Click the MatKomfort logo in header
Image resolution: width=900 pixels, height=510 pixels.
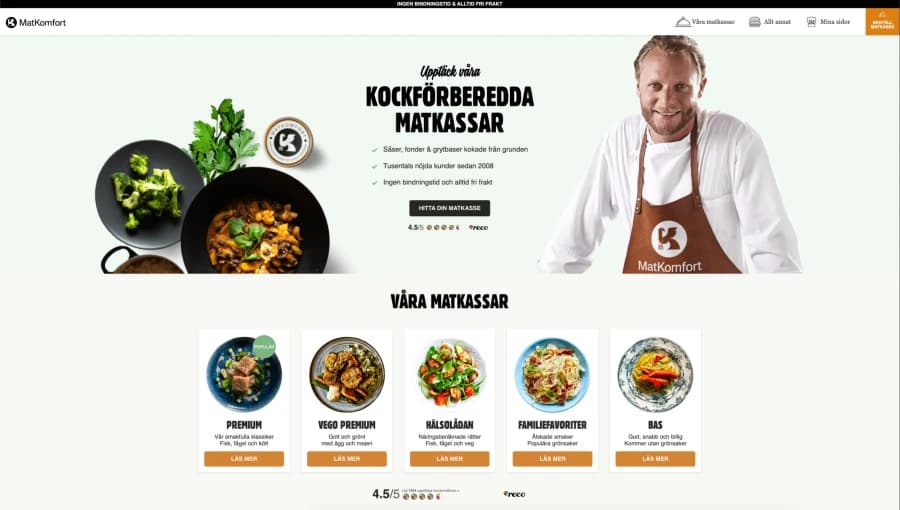[x=36, y=22]
